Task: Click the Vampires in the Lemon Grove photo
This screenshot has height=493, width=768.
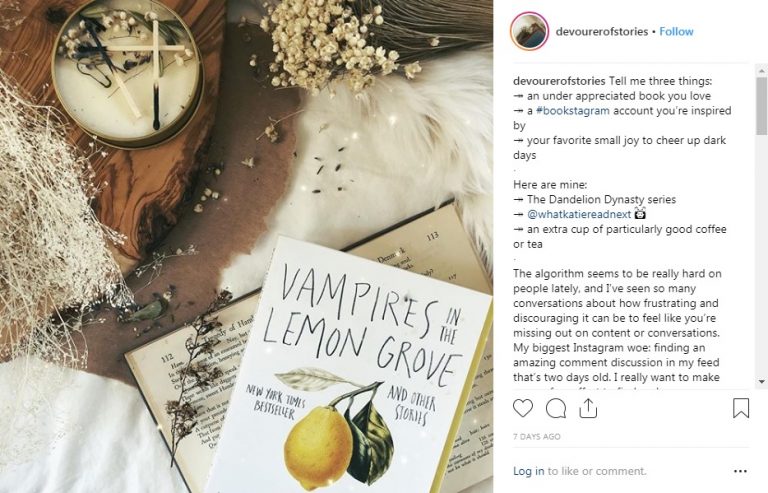Action: coord(246,246)
